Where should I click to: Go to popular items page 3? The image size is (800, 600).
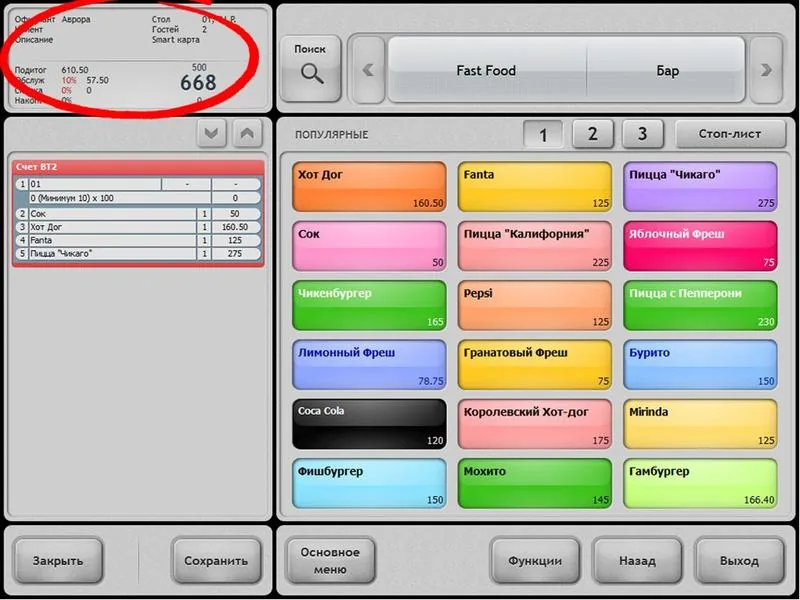click(643, 134)
